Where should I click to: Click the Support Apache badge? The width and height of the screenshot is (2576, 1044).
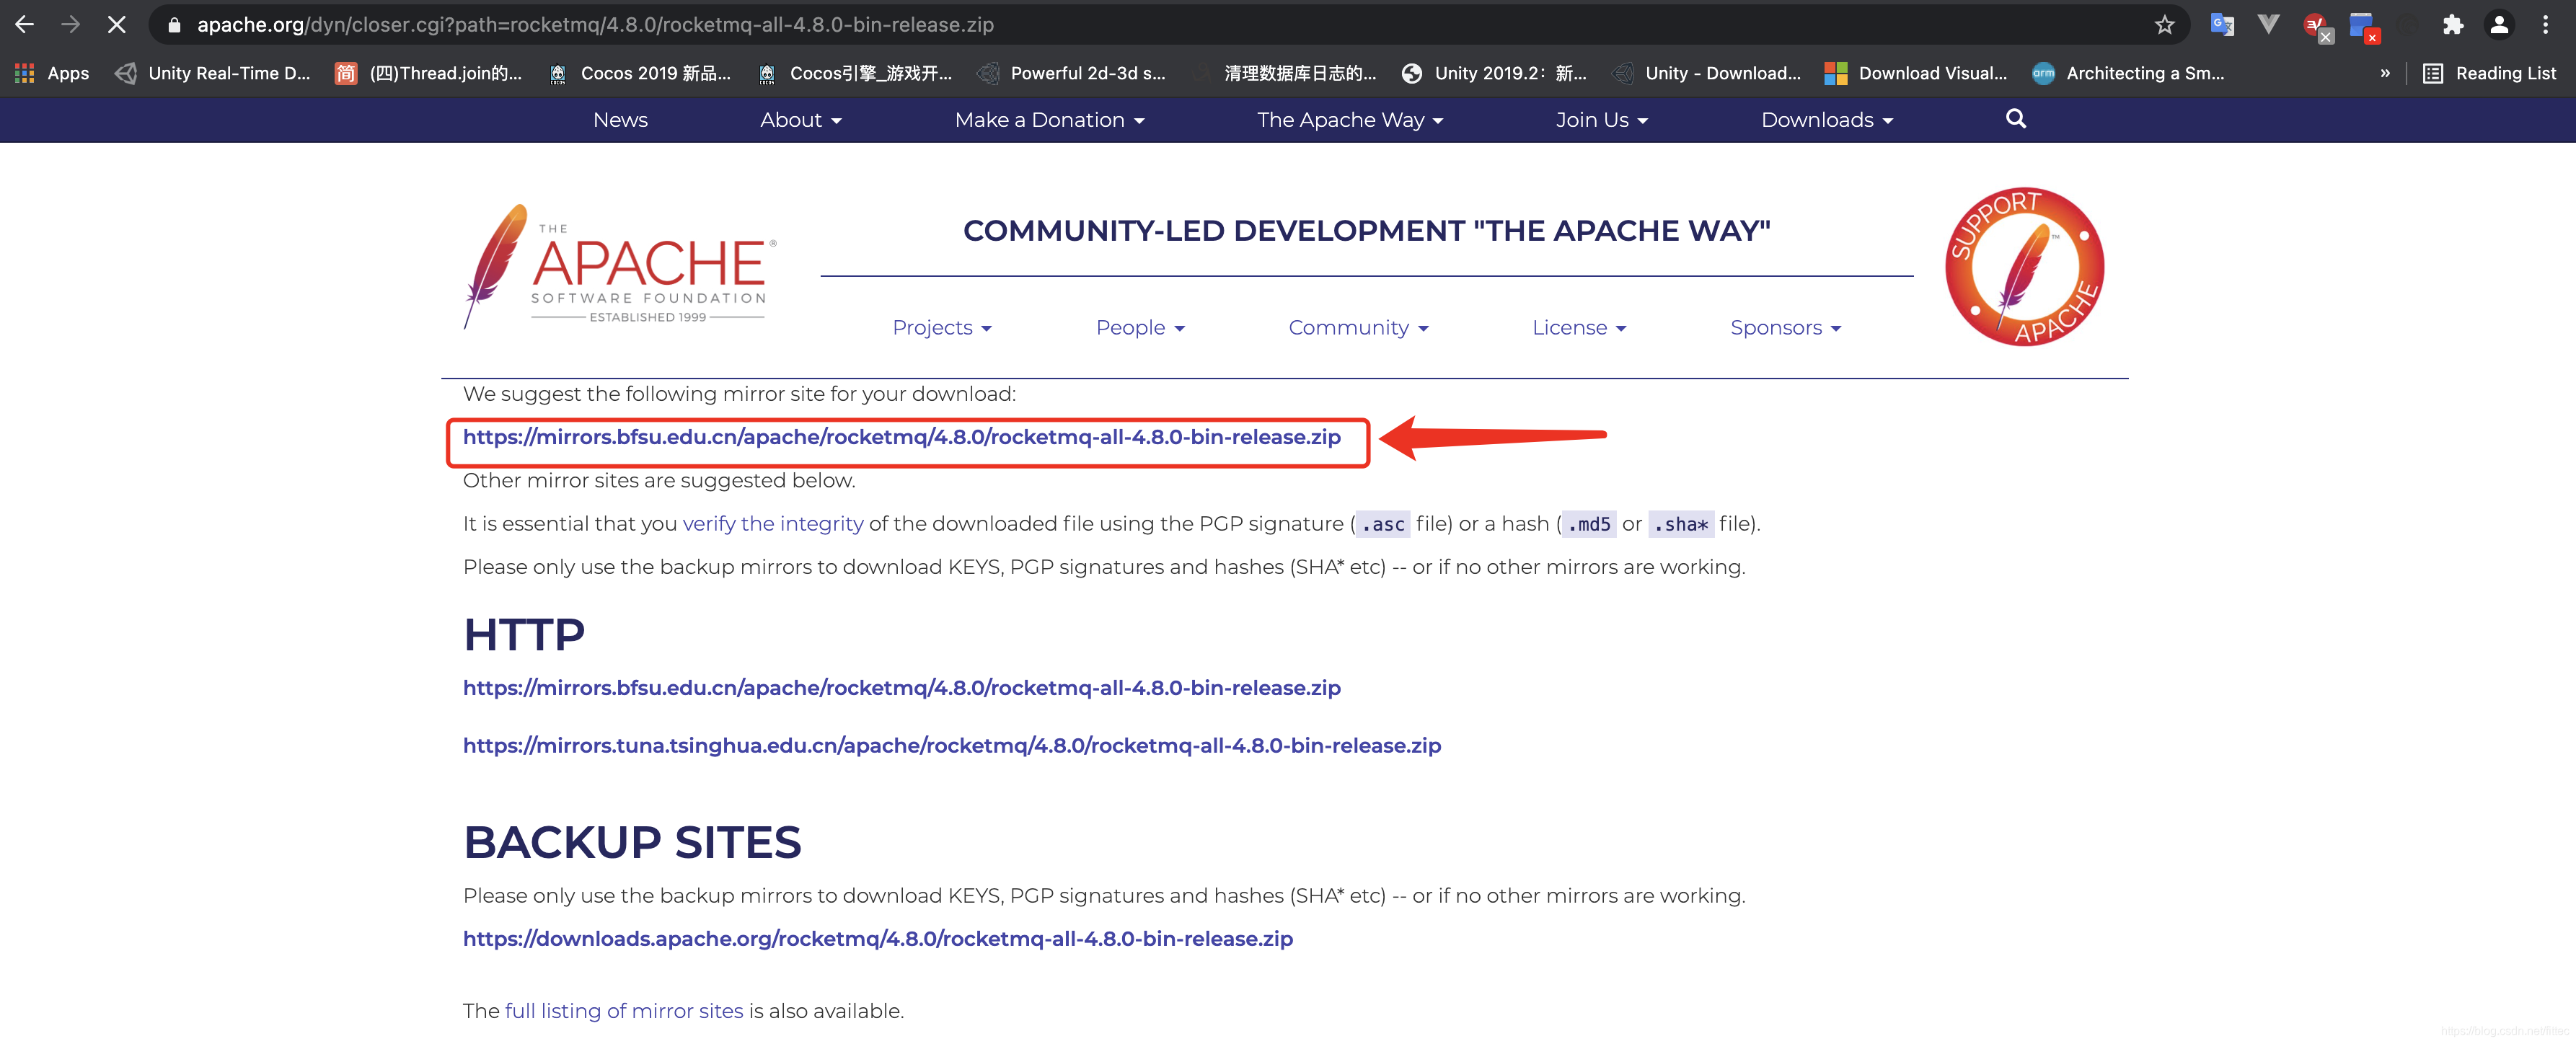click(2024, 267)
